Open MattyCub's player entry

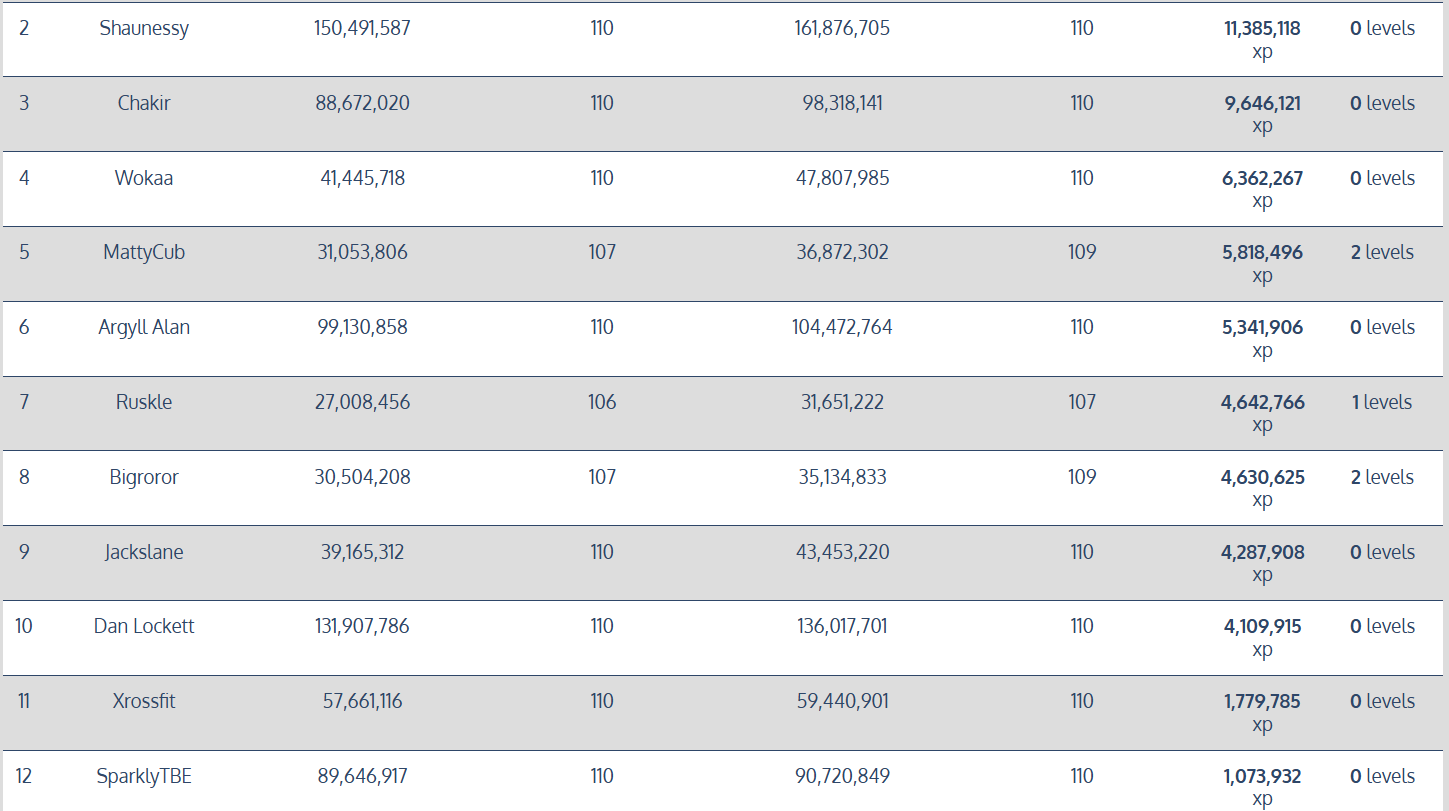pos(144,253)
